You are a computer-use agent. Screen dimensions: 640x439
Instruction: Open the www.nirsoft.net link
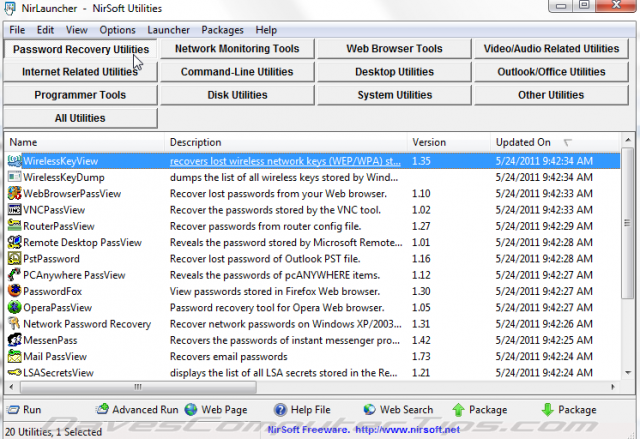pyautogui.click(x=407, y=430)
